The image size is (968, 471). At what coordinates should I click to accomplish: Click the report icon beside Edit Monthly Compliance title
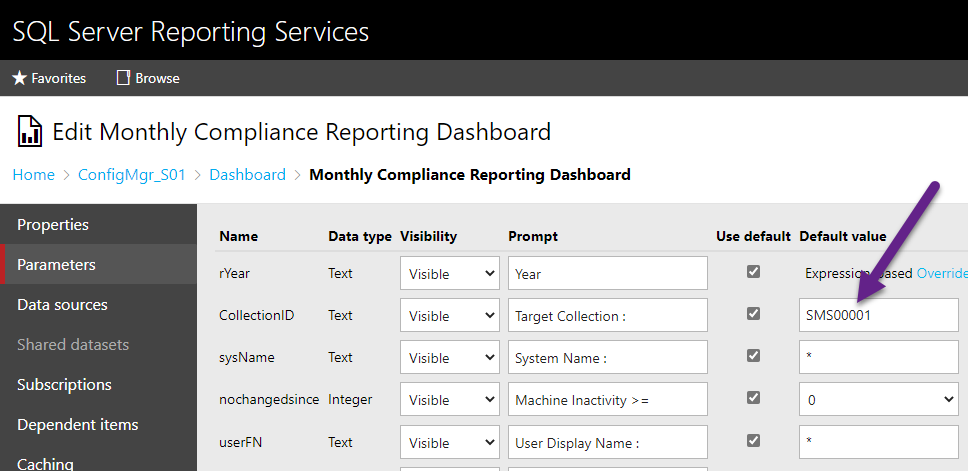[x=30, y=131]
